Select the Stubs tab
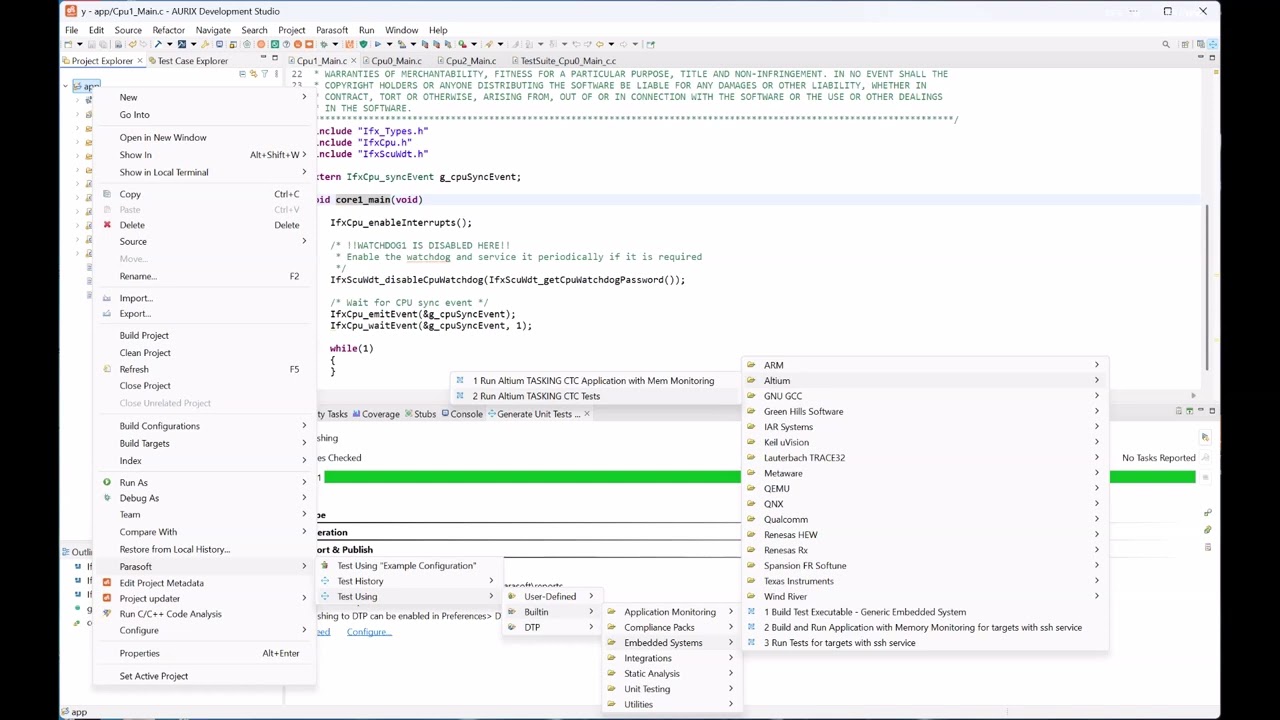The width and height of the screenshot is (1280, 720). pos(420,414)
